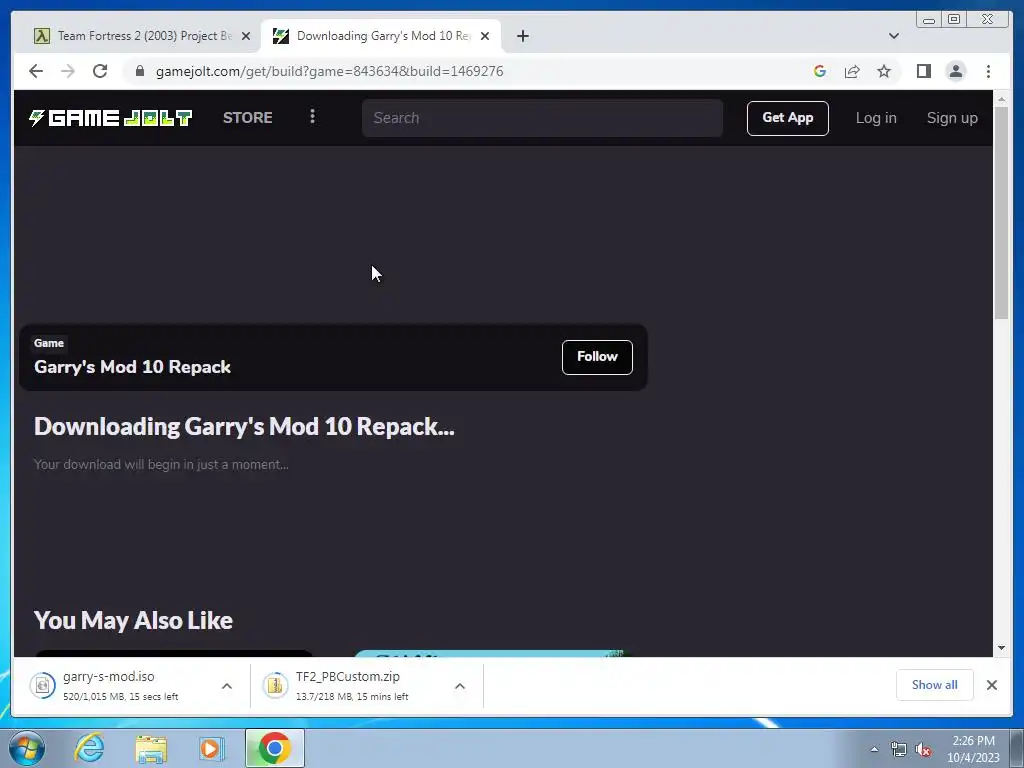
Task: Close the Team Fortress 2 tab
Action: (246, 36)
